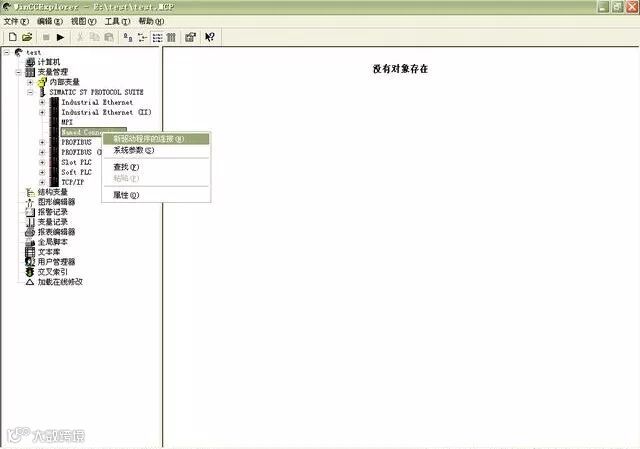Select the 变量管理 tag management icon
Viewport: 640px width, 449px height.
(x=30, y=72)
